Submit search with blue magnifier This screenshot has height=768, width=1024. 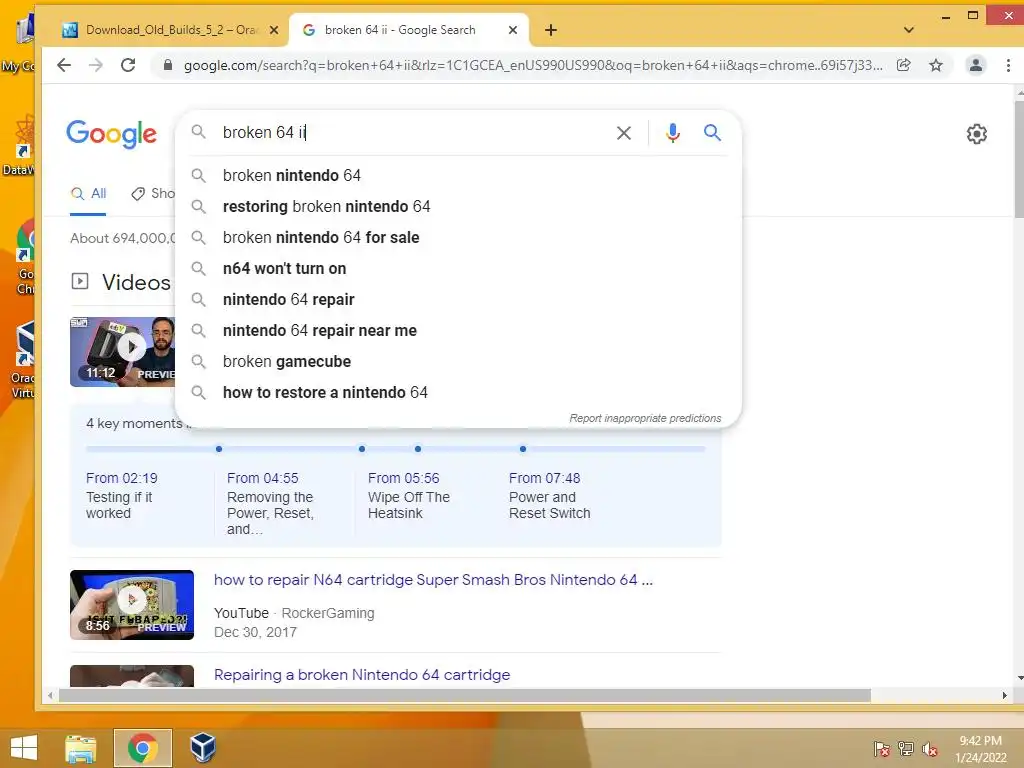(x=712, y=133)
